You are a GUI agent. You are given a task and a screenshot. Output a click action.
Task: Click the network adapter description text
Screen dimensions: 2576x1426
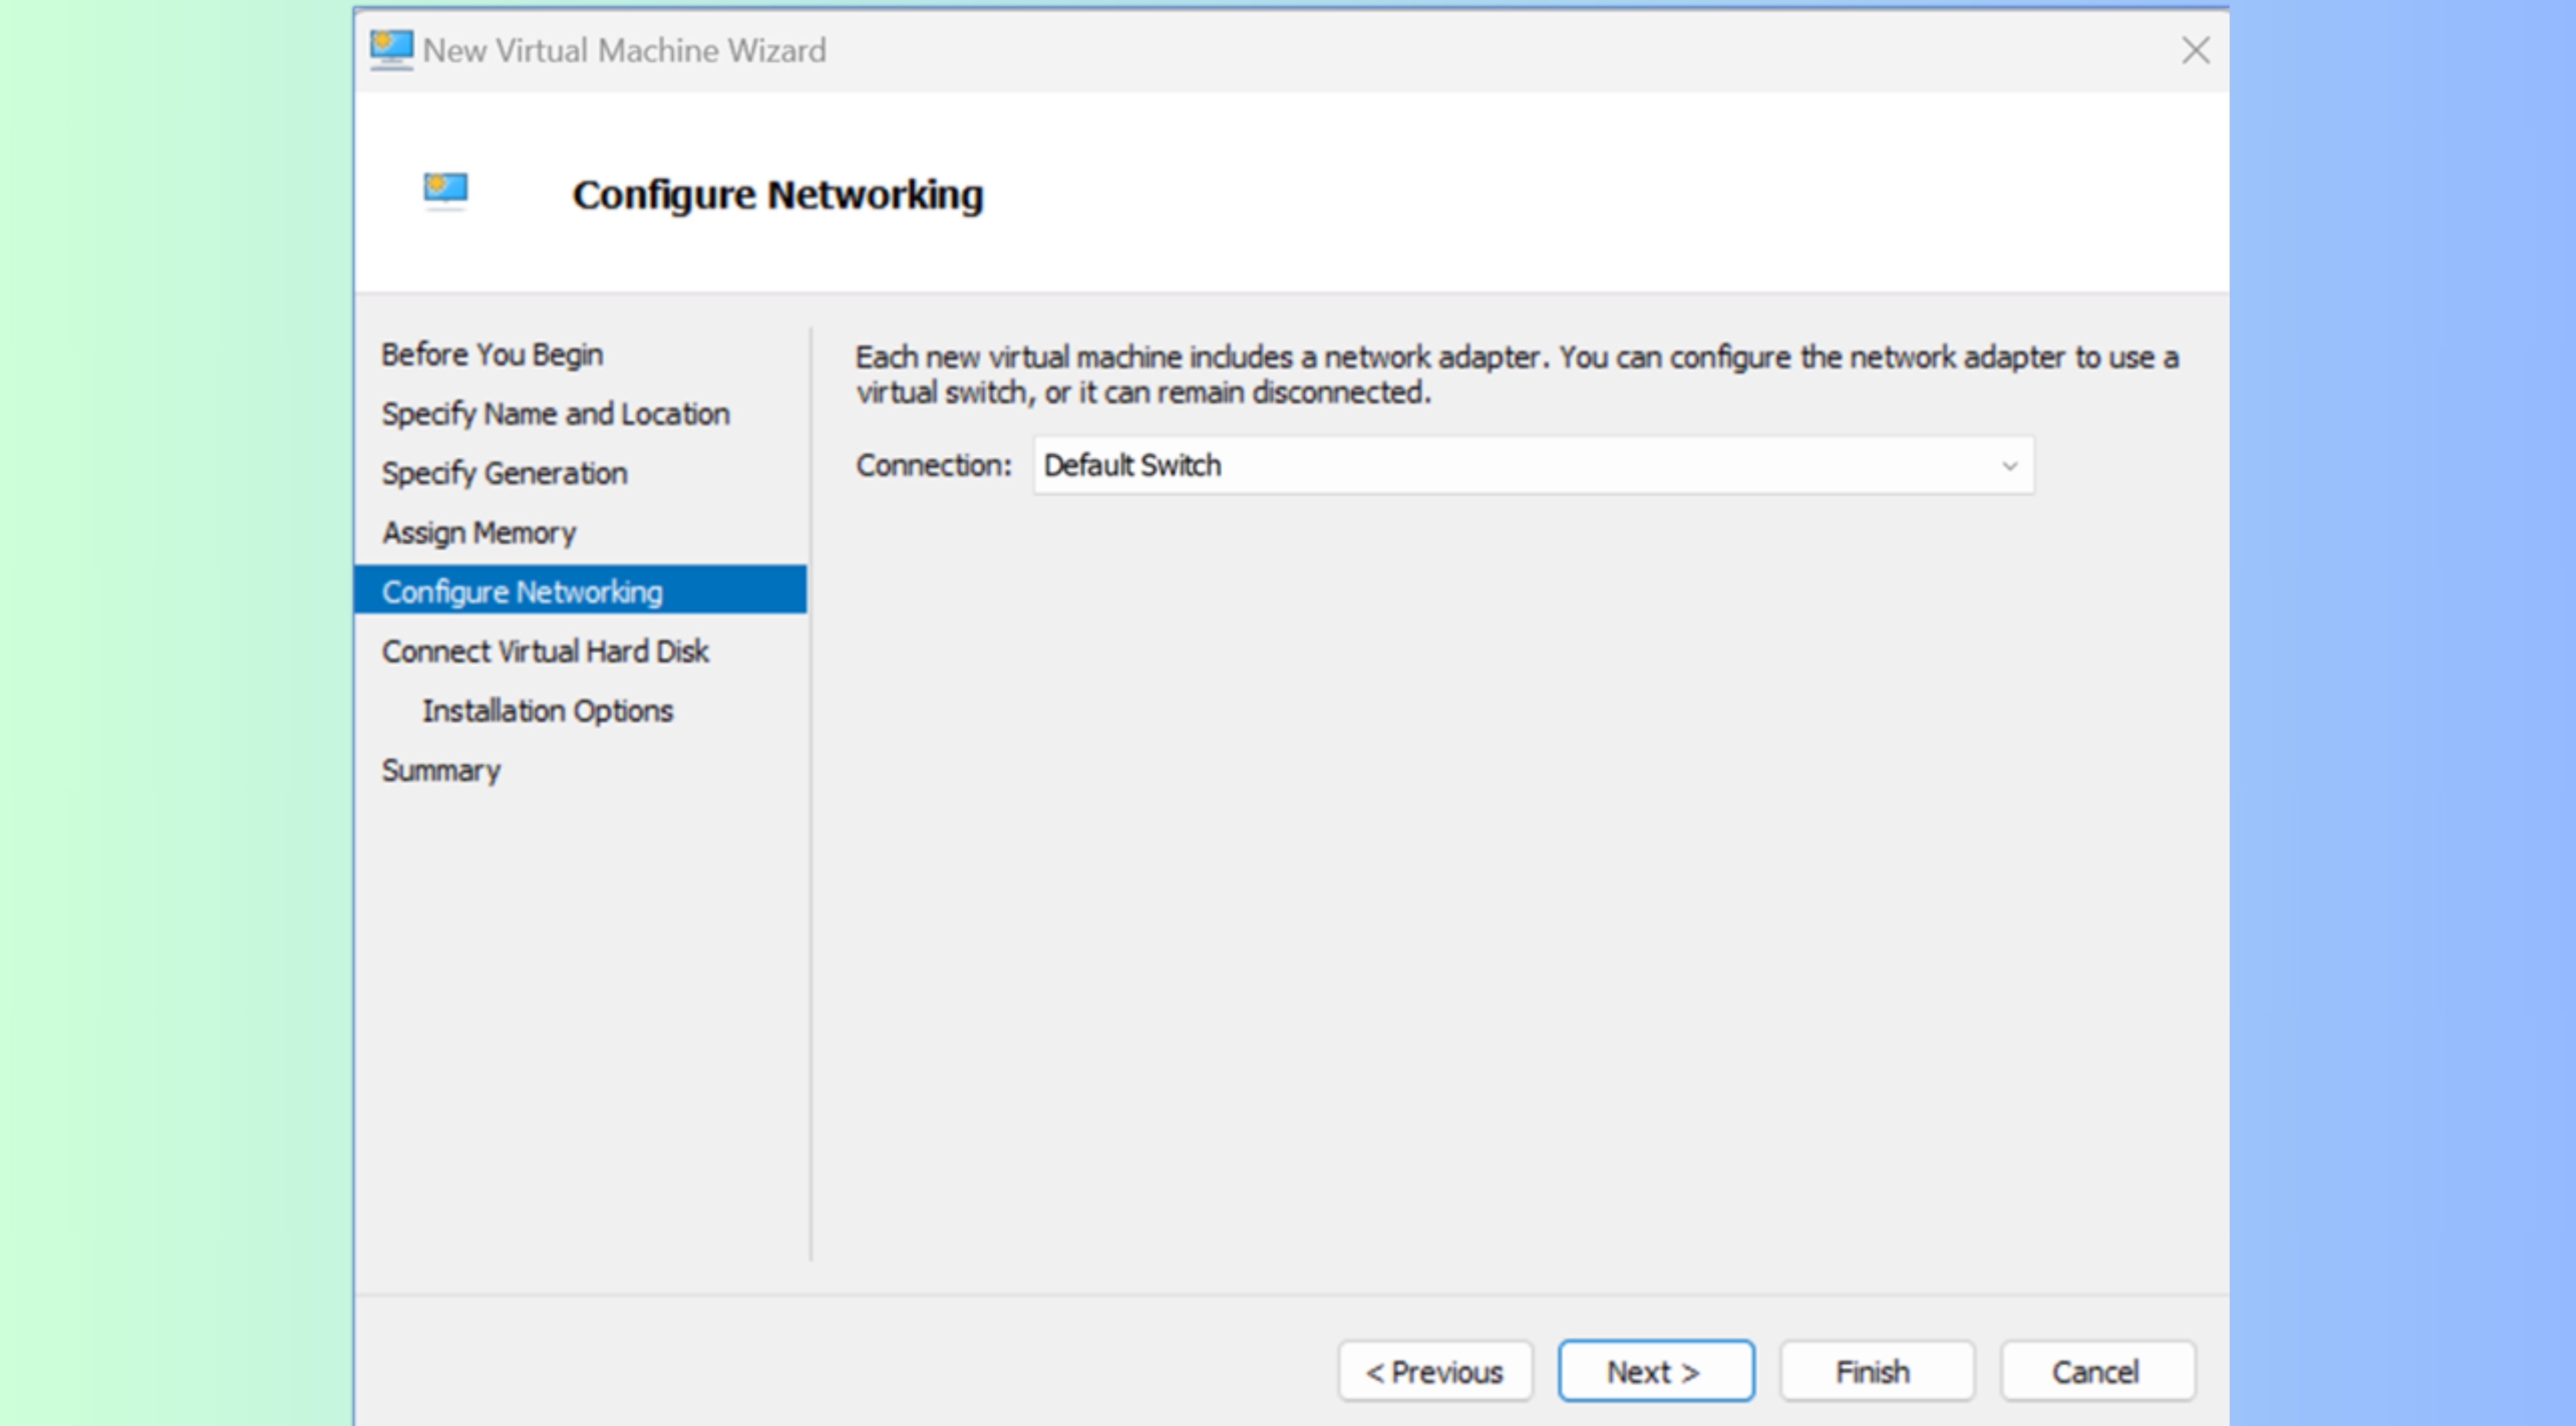click(x=1516, y=375)
